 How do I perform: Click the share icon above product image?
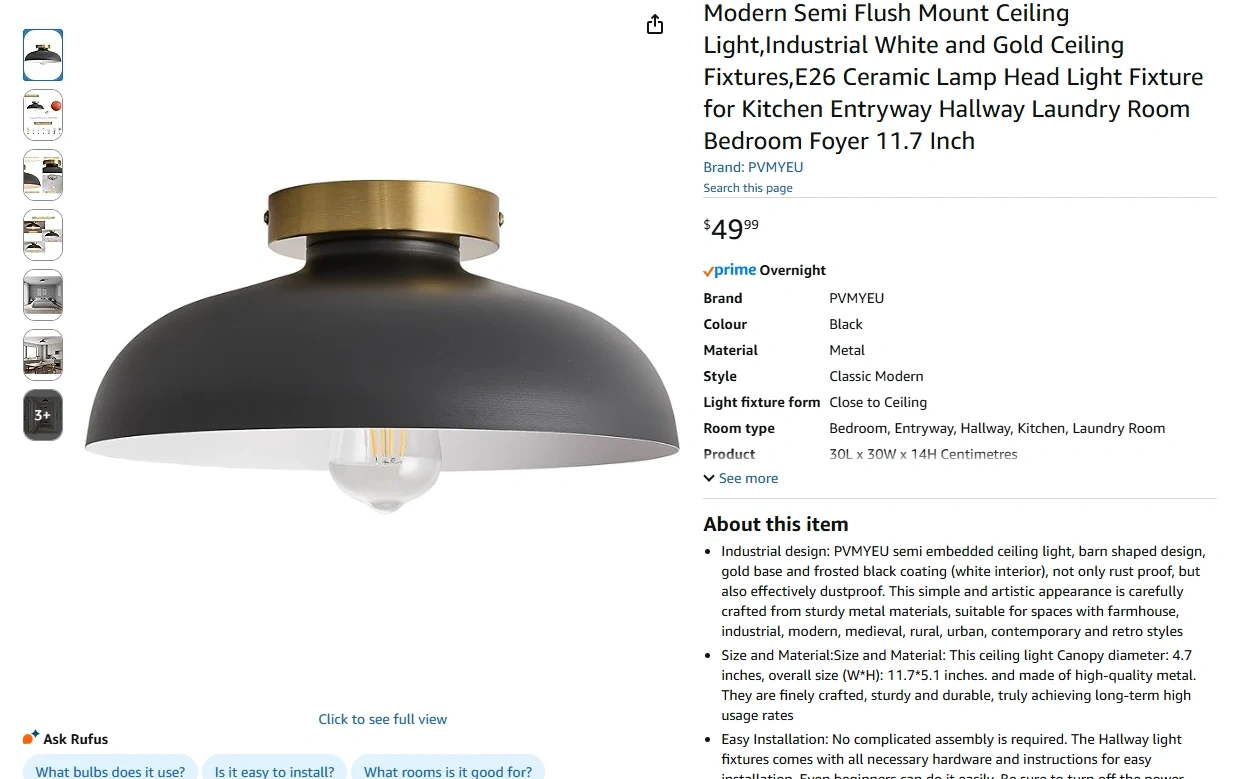(x=655, y=24)
